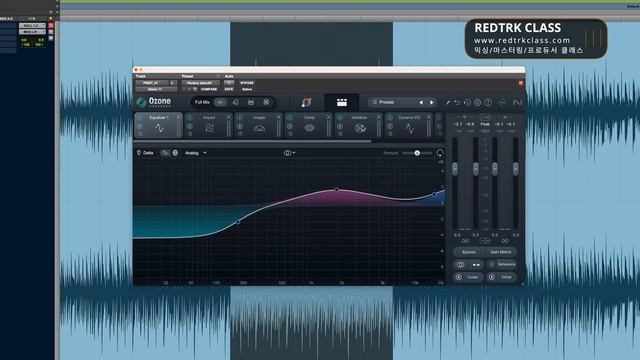Image resolution: width=640 pixels, height=360 pixels.
Task: Open the stereo channel mode dropdown
Action: [x=289, y=153]
